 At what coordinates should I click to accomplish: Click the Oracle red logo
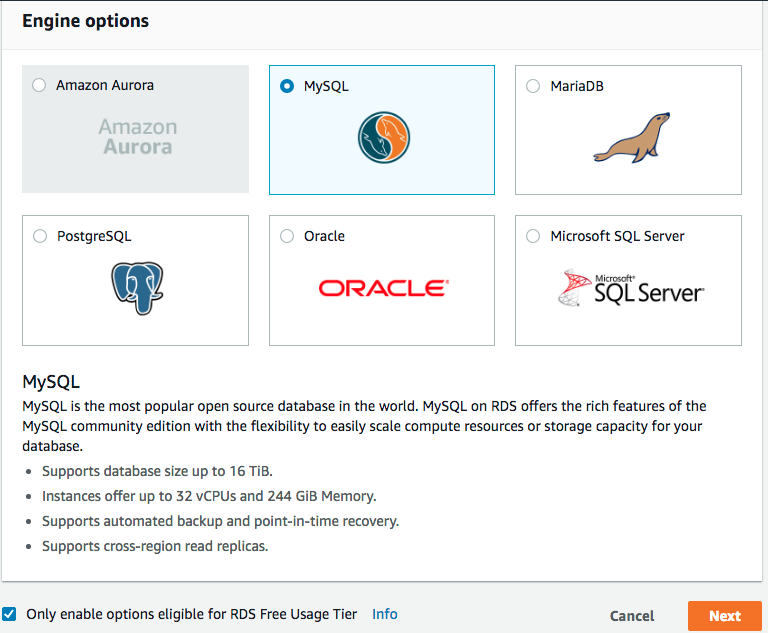pyautogui.click(x=384, y=289)
